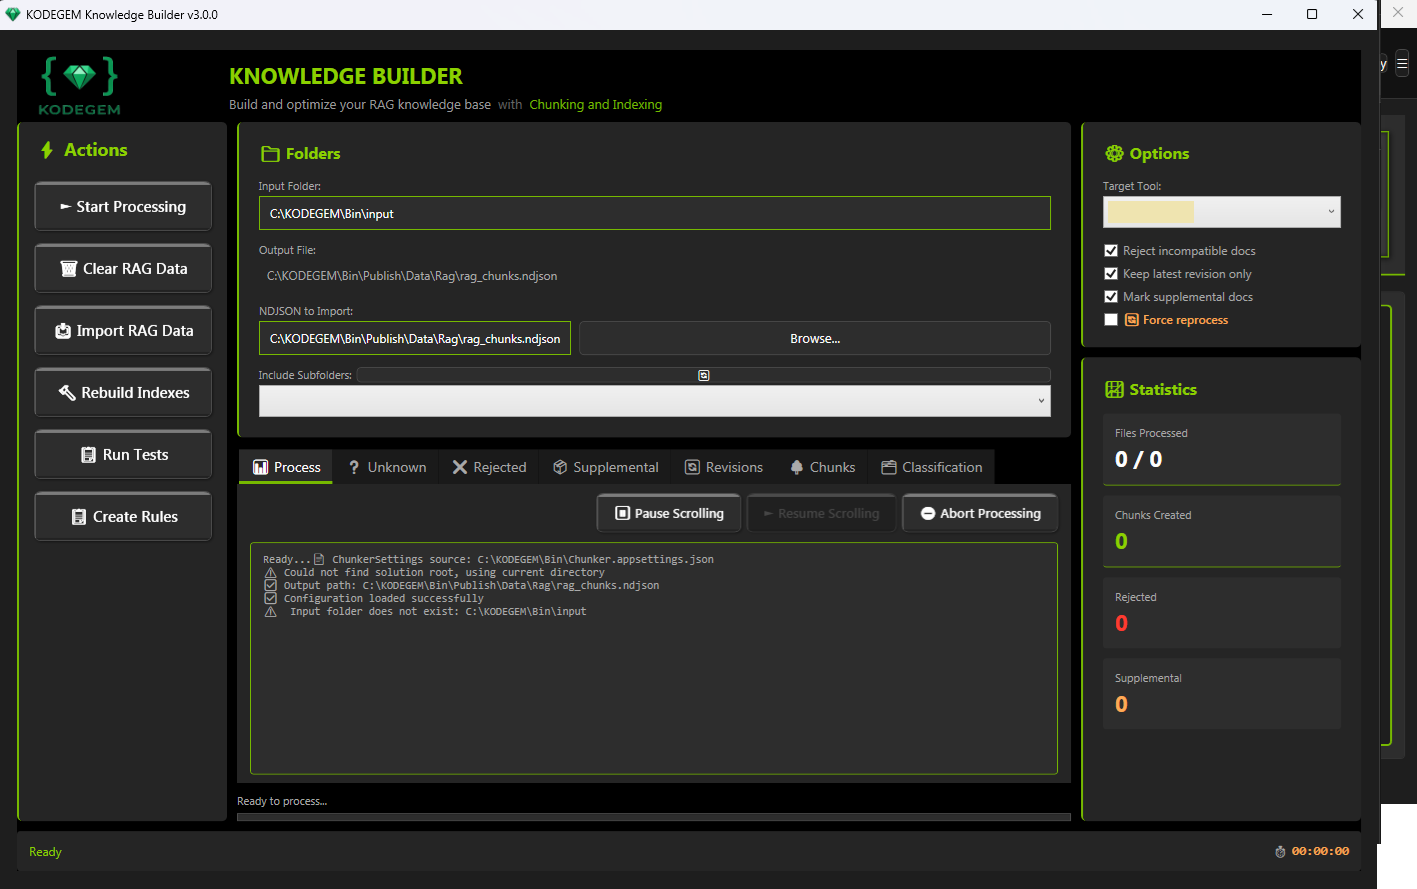Click the progress bar under Ready to process
1417x889 pixels.
pyautogui.click(x=654, y=817)
